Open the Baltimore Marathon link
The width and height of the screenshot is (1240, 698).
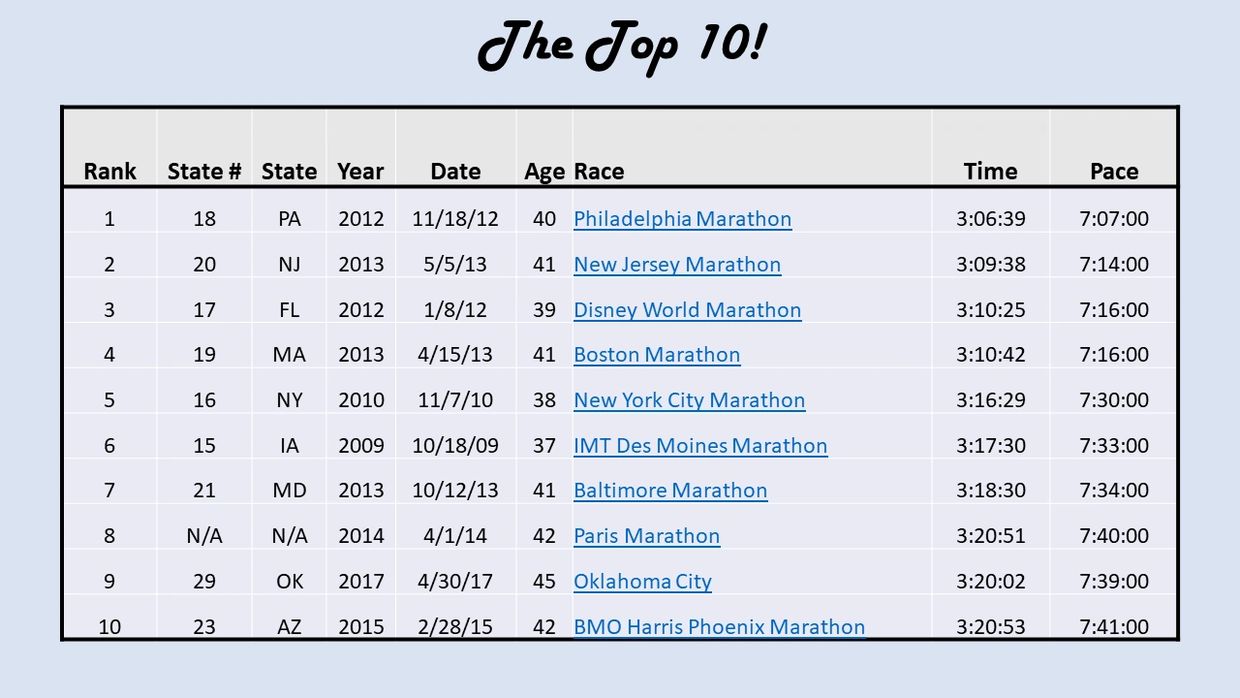(670, 491)
